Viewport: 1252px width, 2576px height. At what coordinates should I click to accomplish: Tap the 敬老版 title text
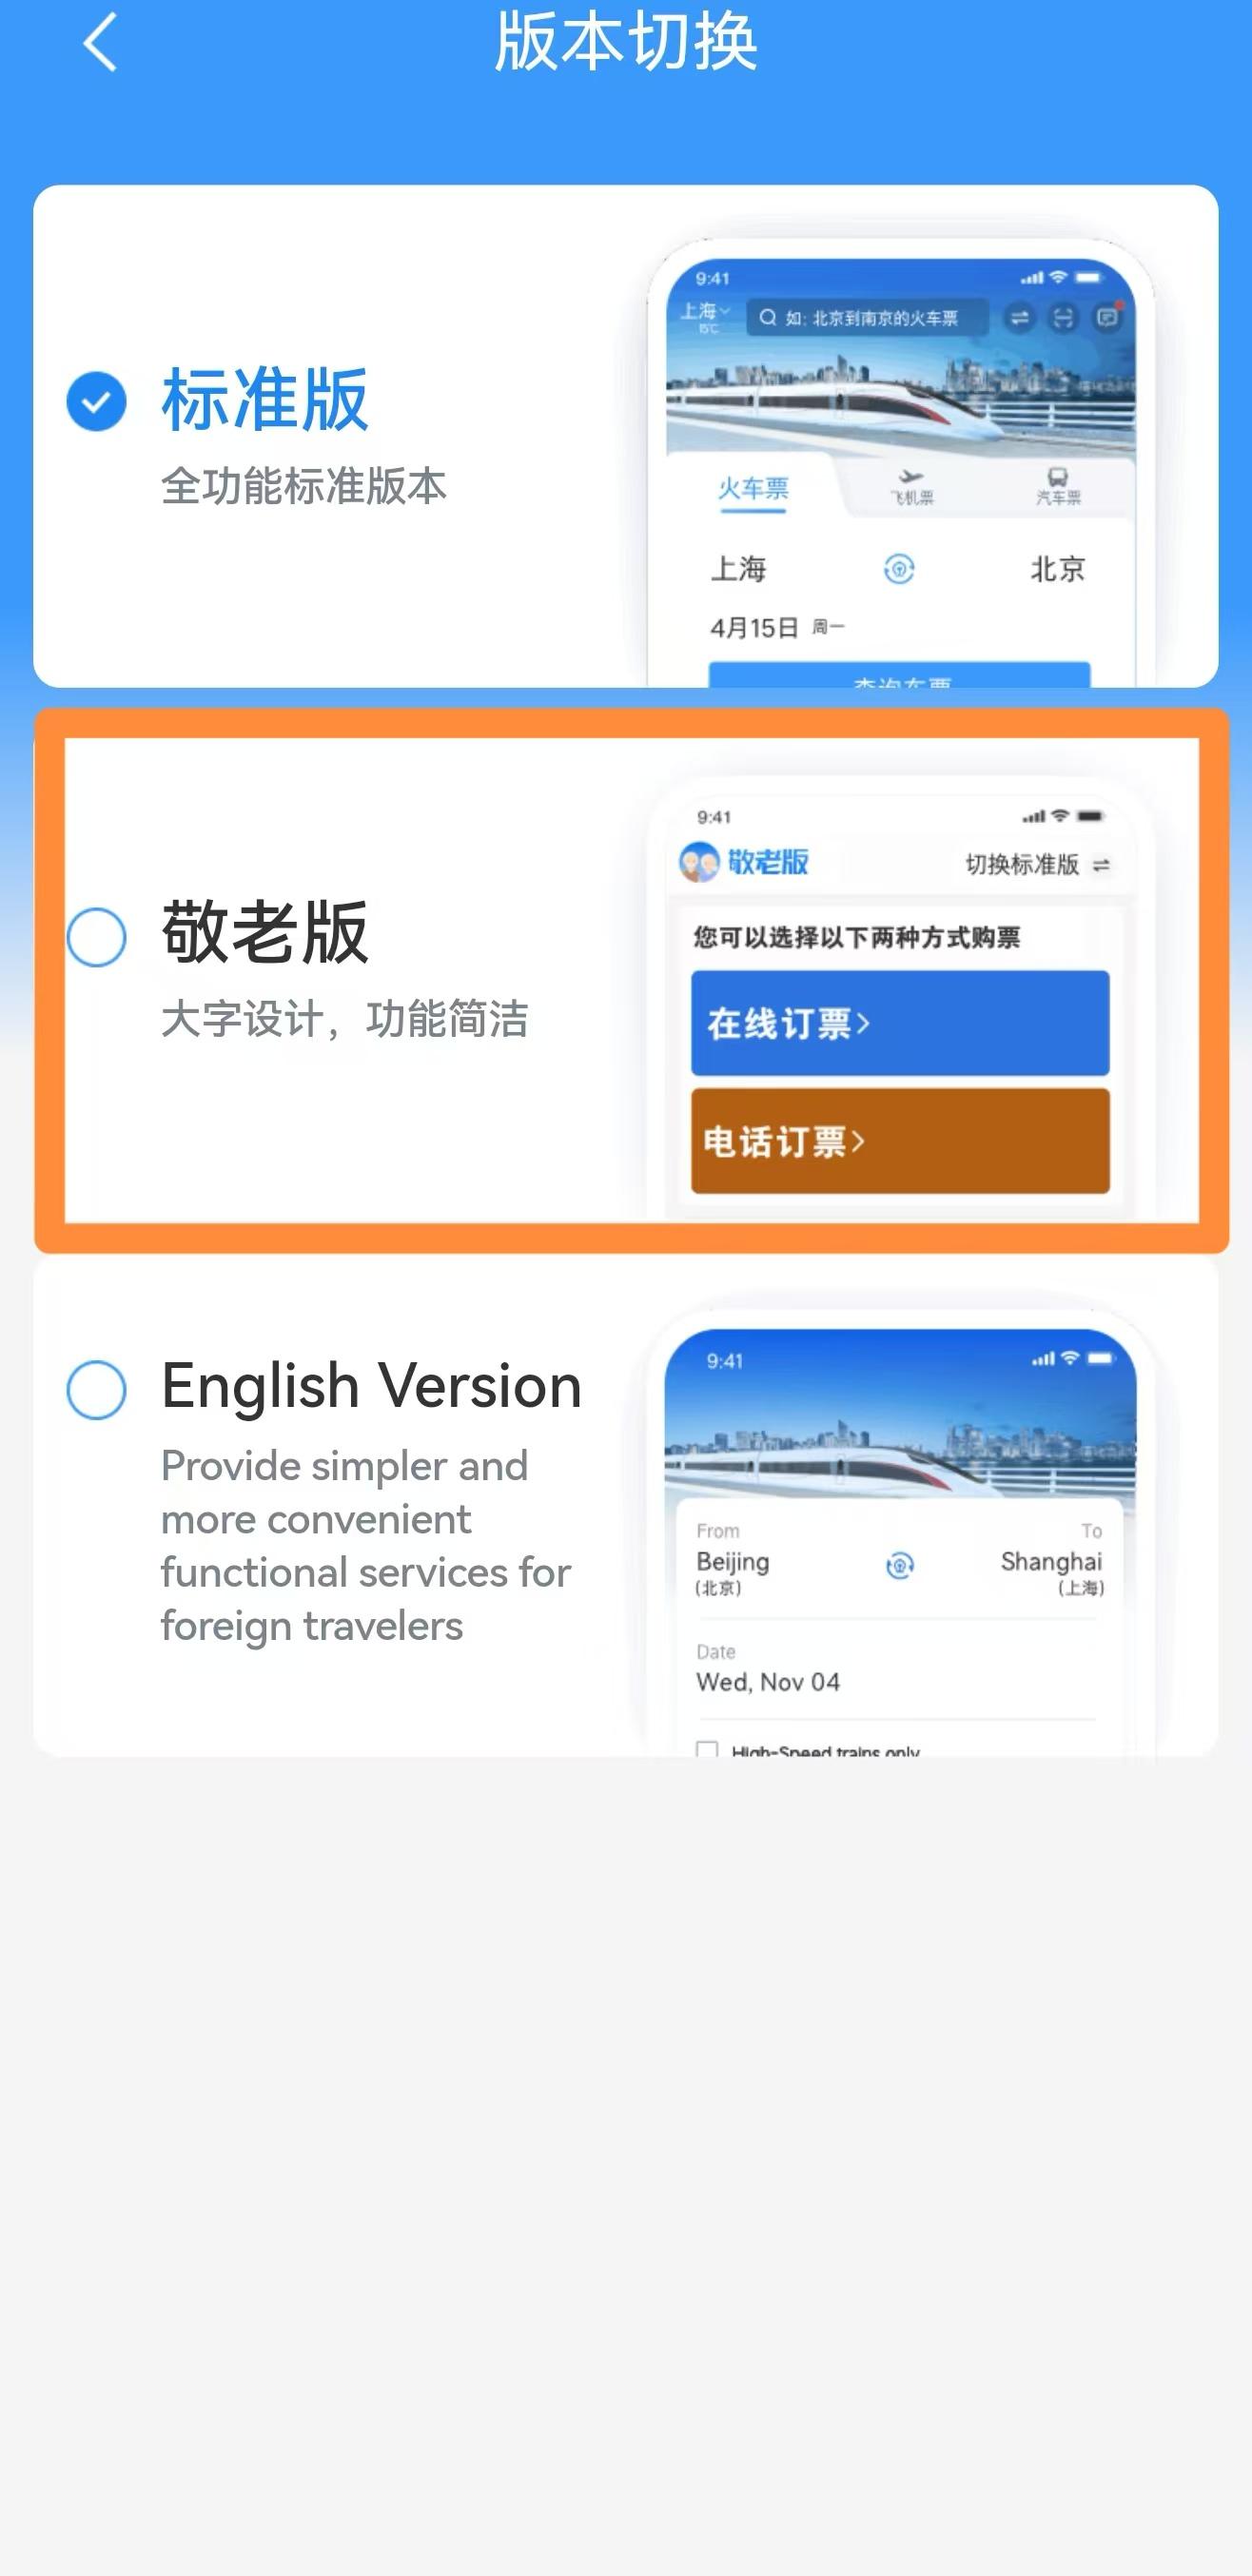click(265, 932)
